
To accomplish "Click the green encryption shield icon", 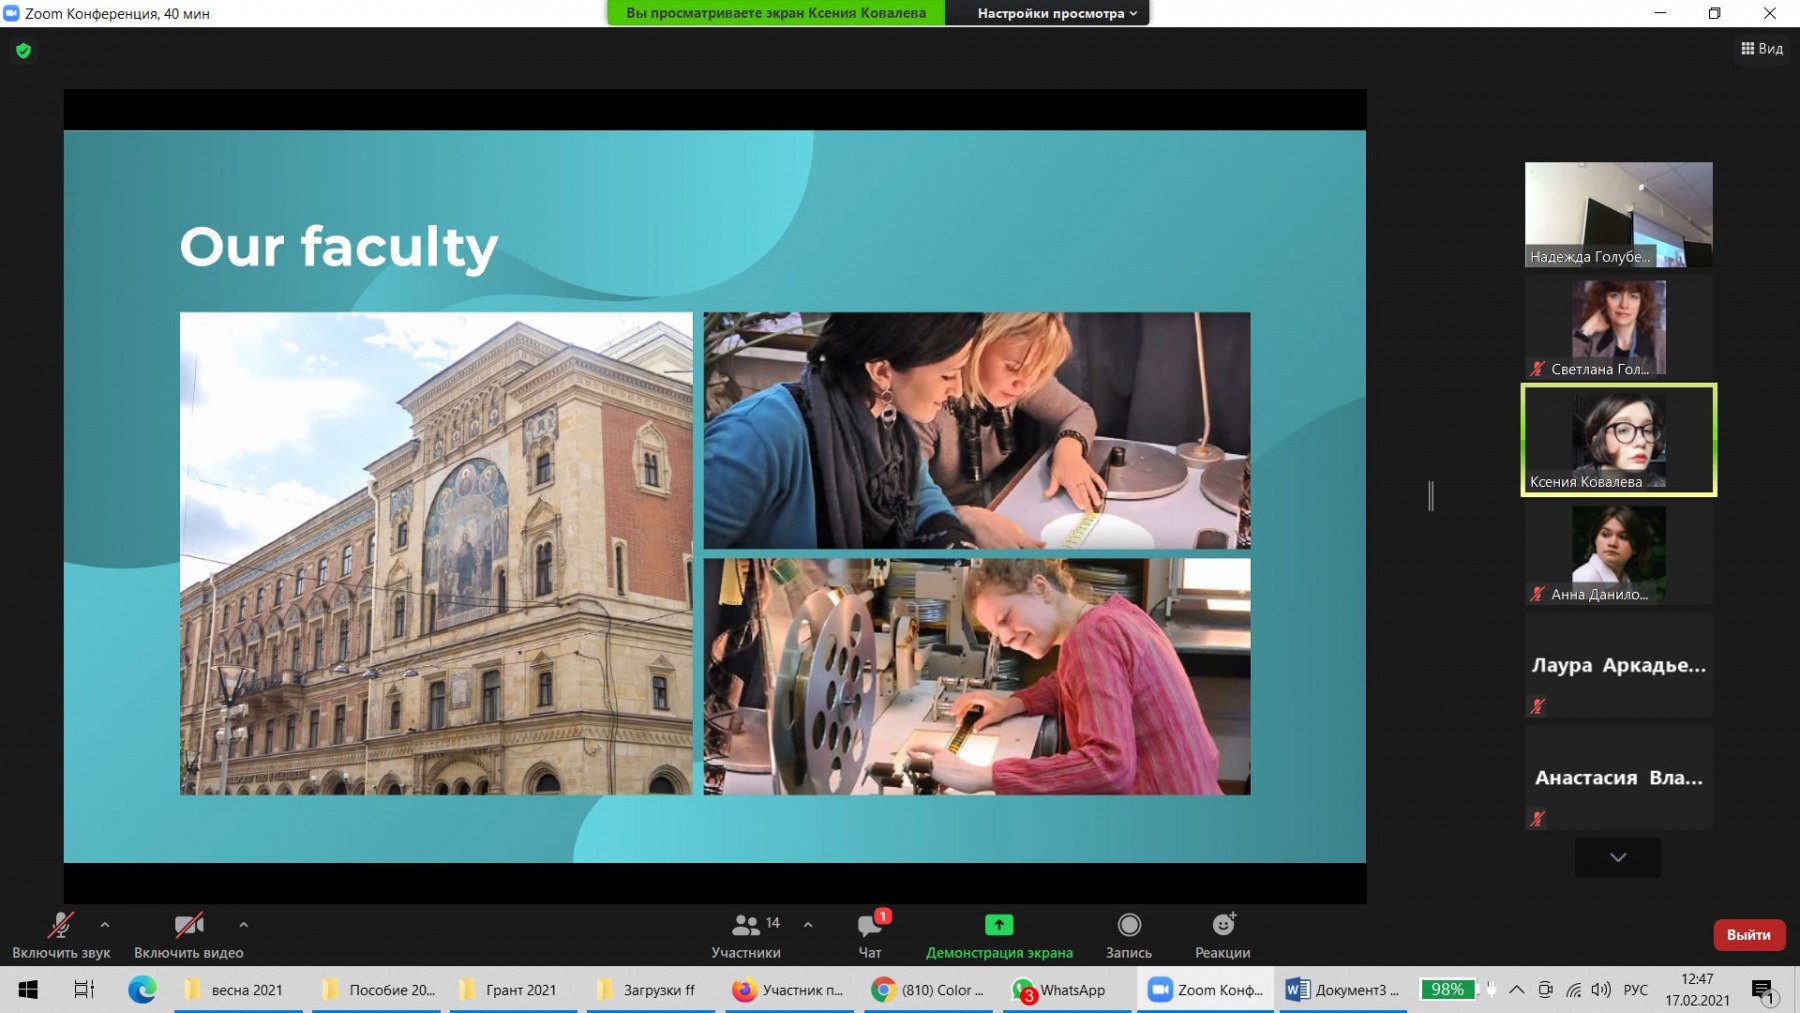I will pos(24,51).
